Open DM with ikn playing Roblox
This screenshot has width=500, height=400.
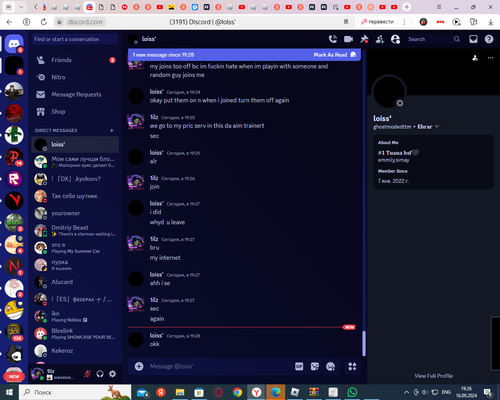pyautogui.click(x=75, y=316)
